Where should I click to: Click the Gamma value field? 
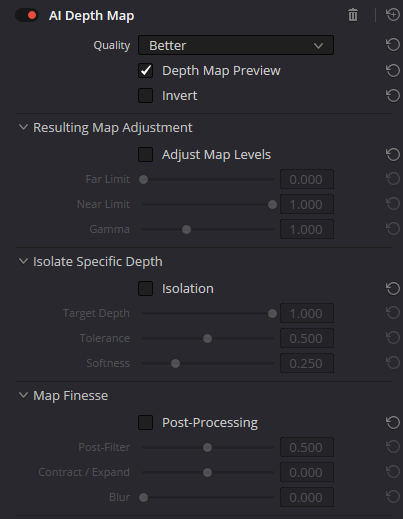[307, 229]
